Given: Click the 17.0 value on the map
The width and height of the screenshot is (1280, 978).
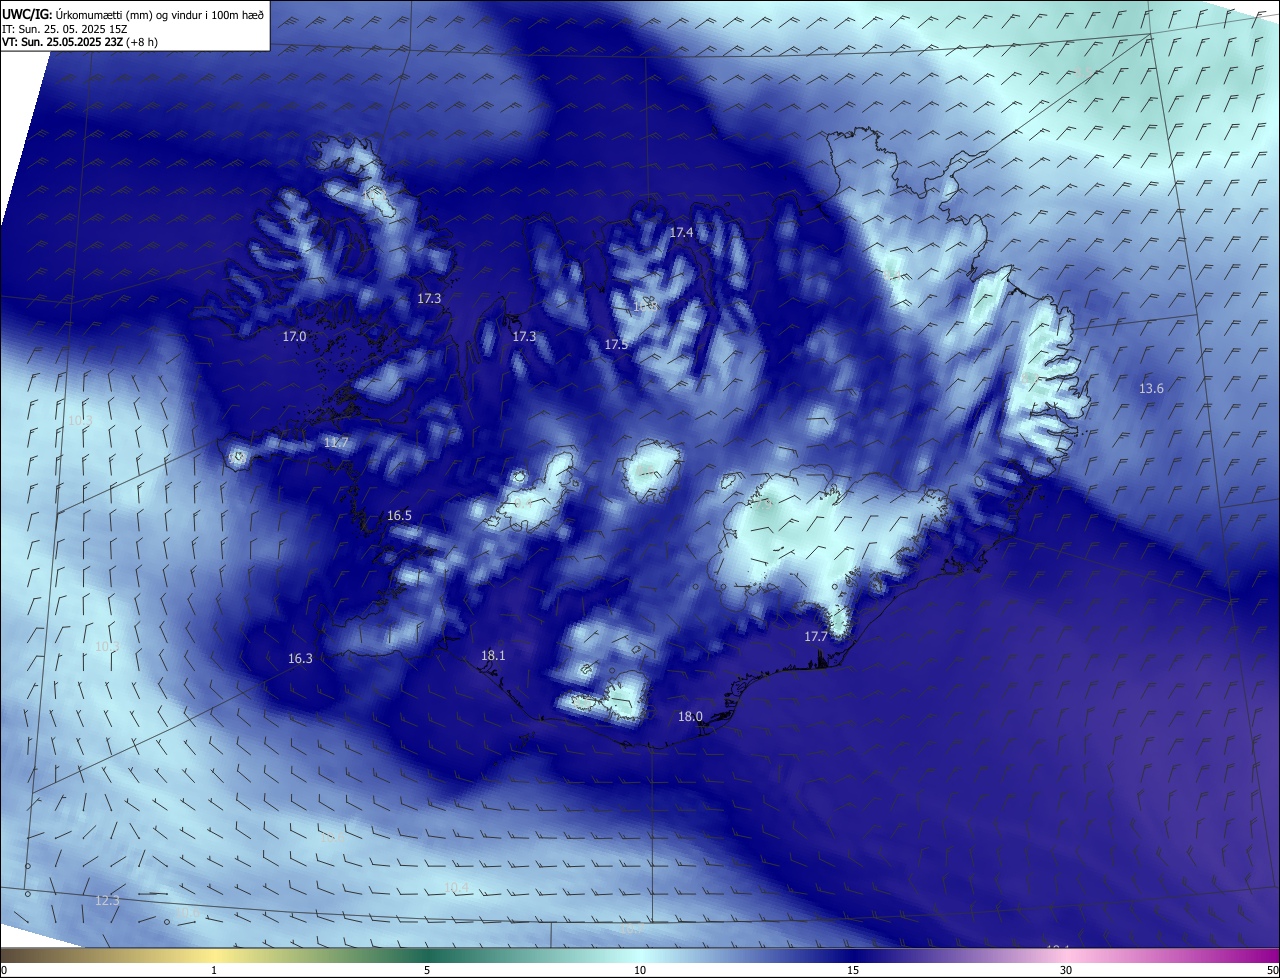Looking at the screenshot, I should pos(294,337).
